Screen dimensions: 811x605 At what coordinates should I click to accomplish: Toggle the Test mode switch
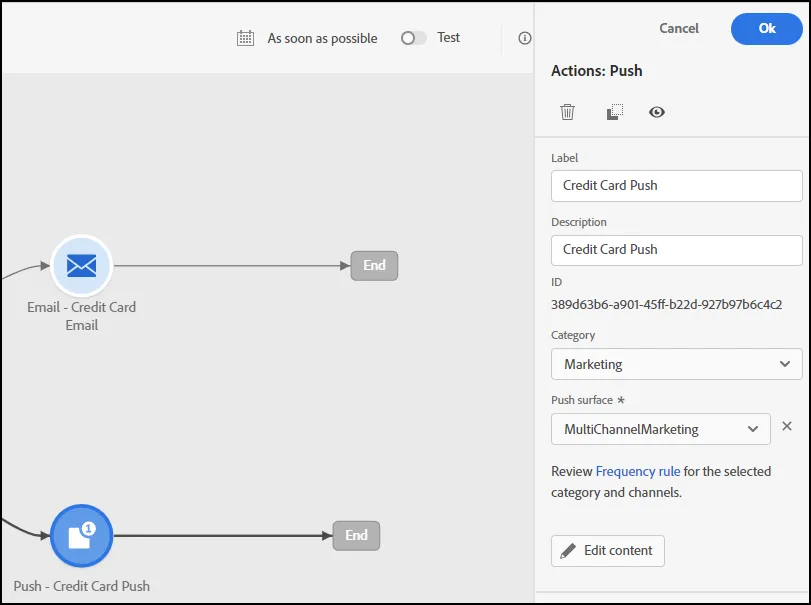point(413,38)
